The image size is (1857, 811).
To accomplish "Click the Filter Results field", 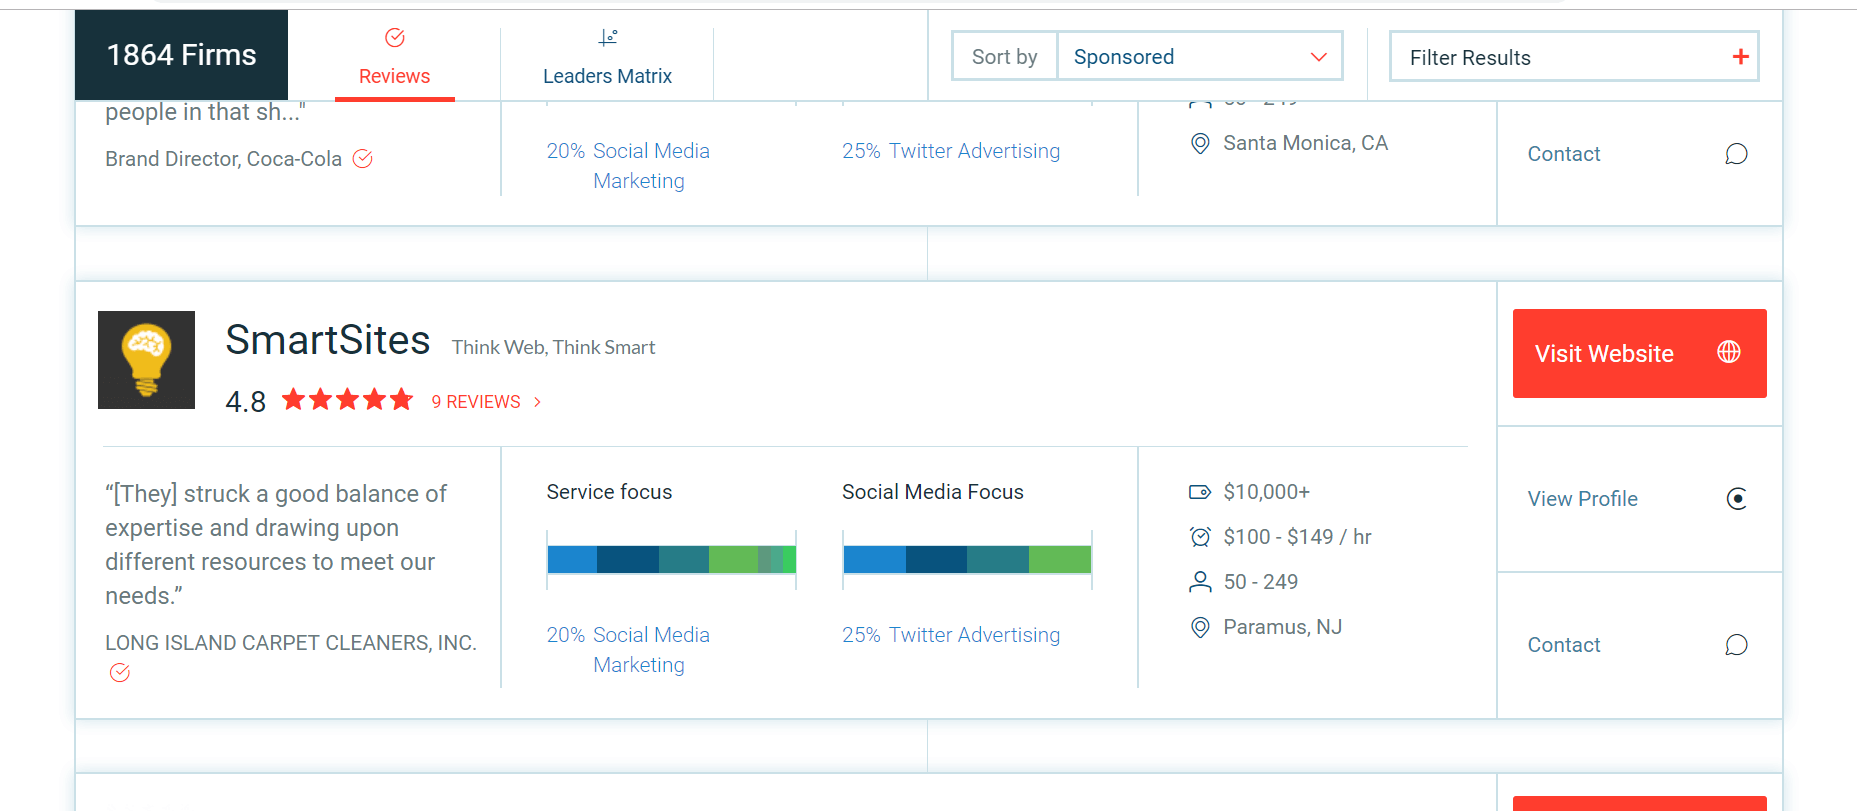I will 1574,57.
